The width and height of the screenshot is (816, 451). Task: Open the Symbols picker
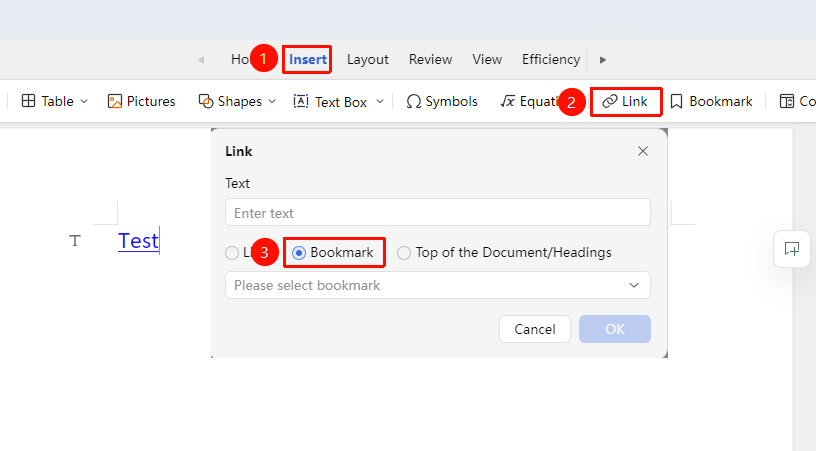442,101
